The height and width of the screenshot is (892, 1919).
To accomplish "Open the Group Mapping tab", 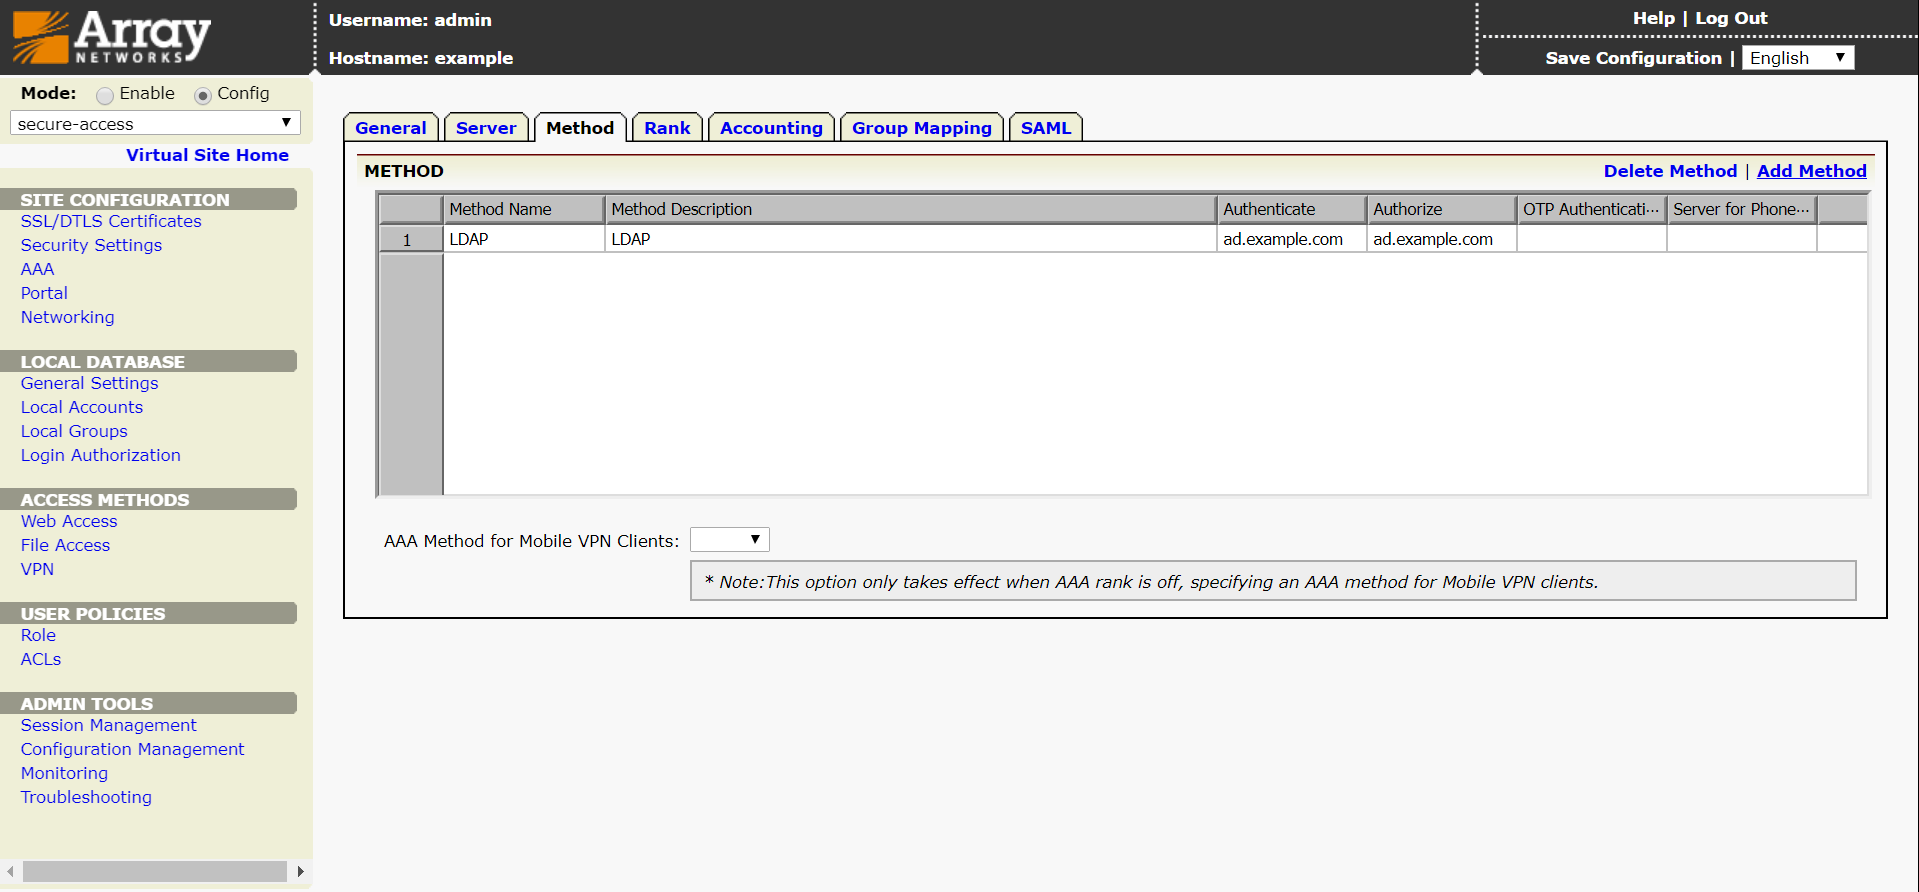I will click(921, 128).
